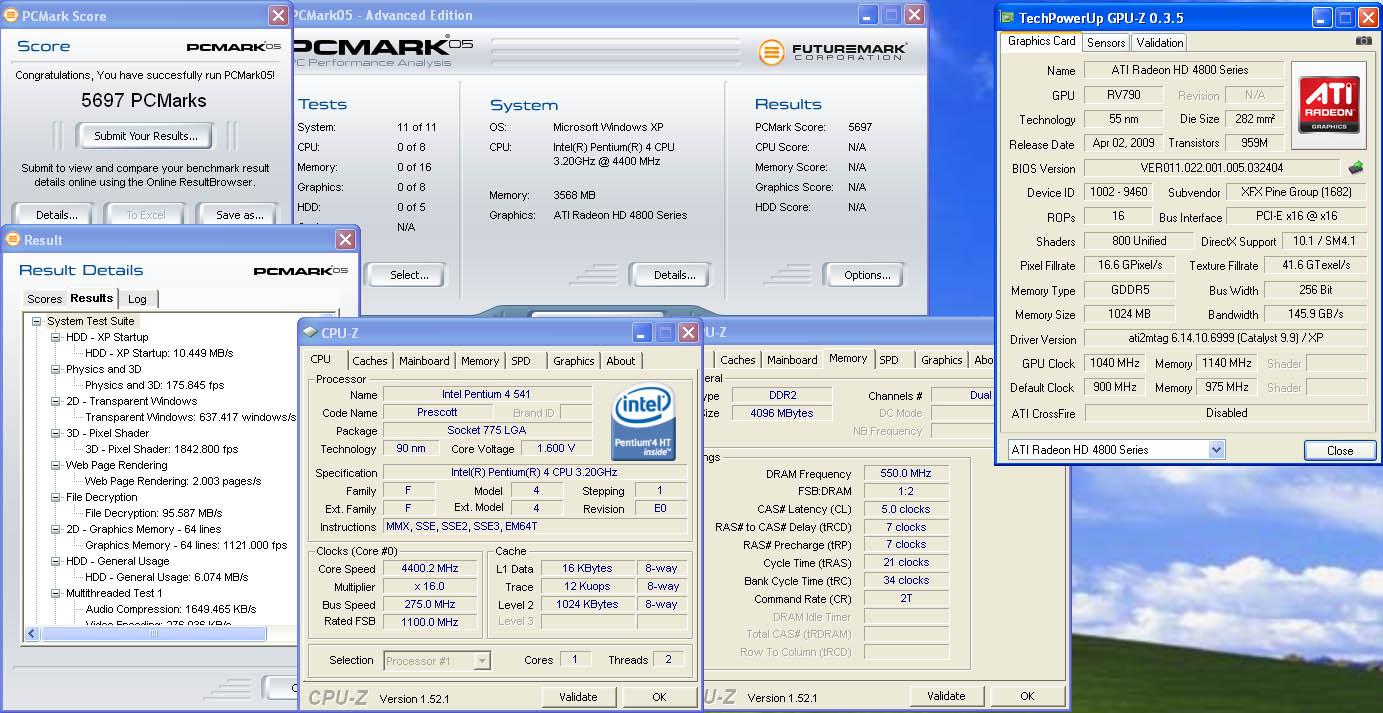Click the Save as button
This screenshot has height=713, width=1383.
(240, 214)
